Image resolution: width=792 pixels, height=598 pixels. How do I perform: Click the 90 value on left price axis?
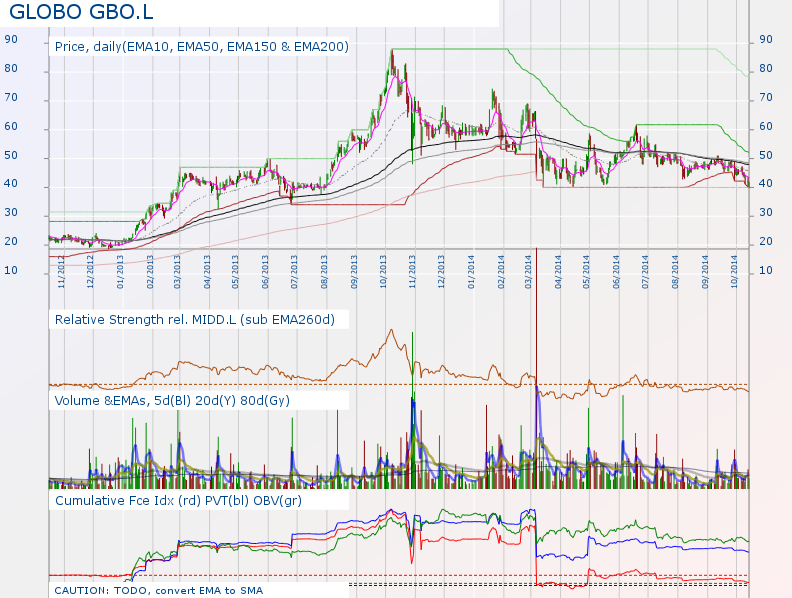11,39
